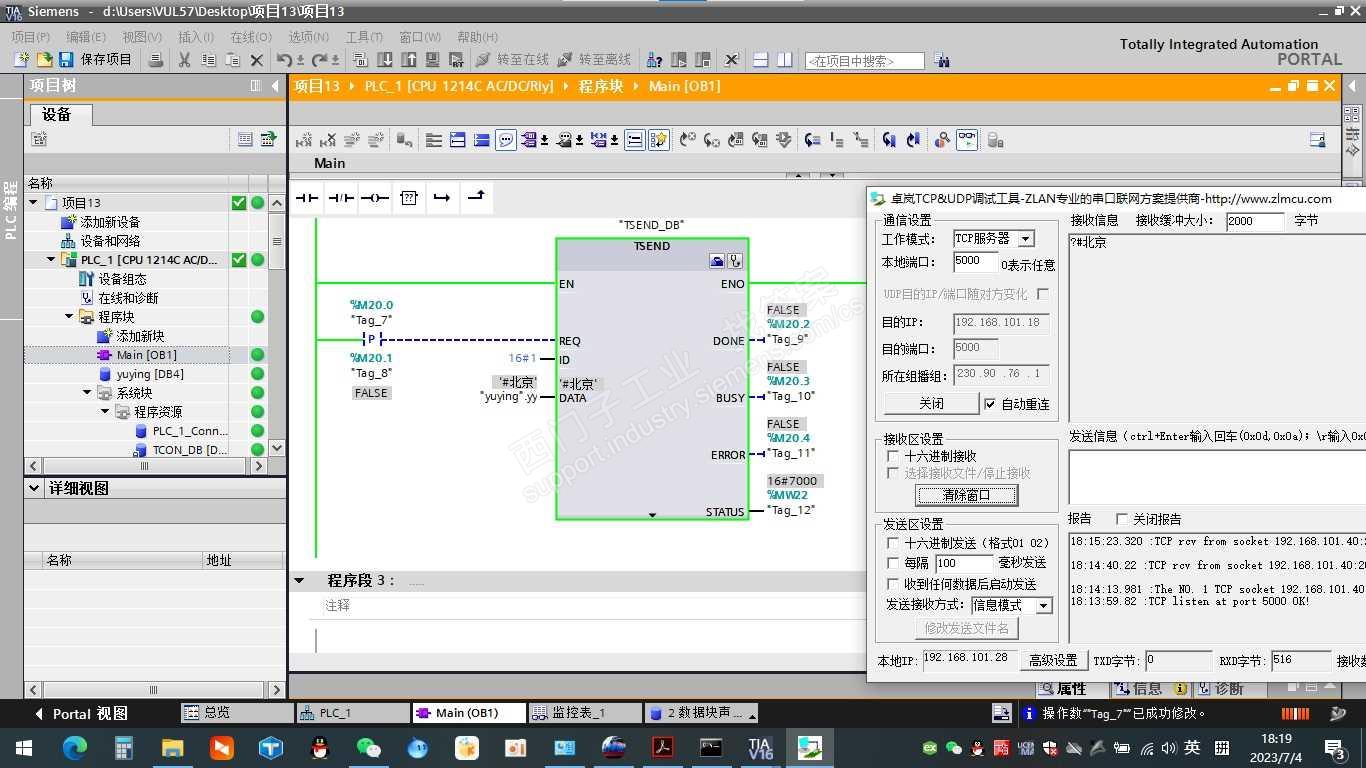Viewport: 1366px width, 768px height.
Task: Insert an output coil instruction
Action: (x=375, y=198)
